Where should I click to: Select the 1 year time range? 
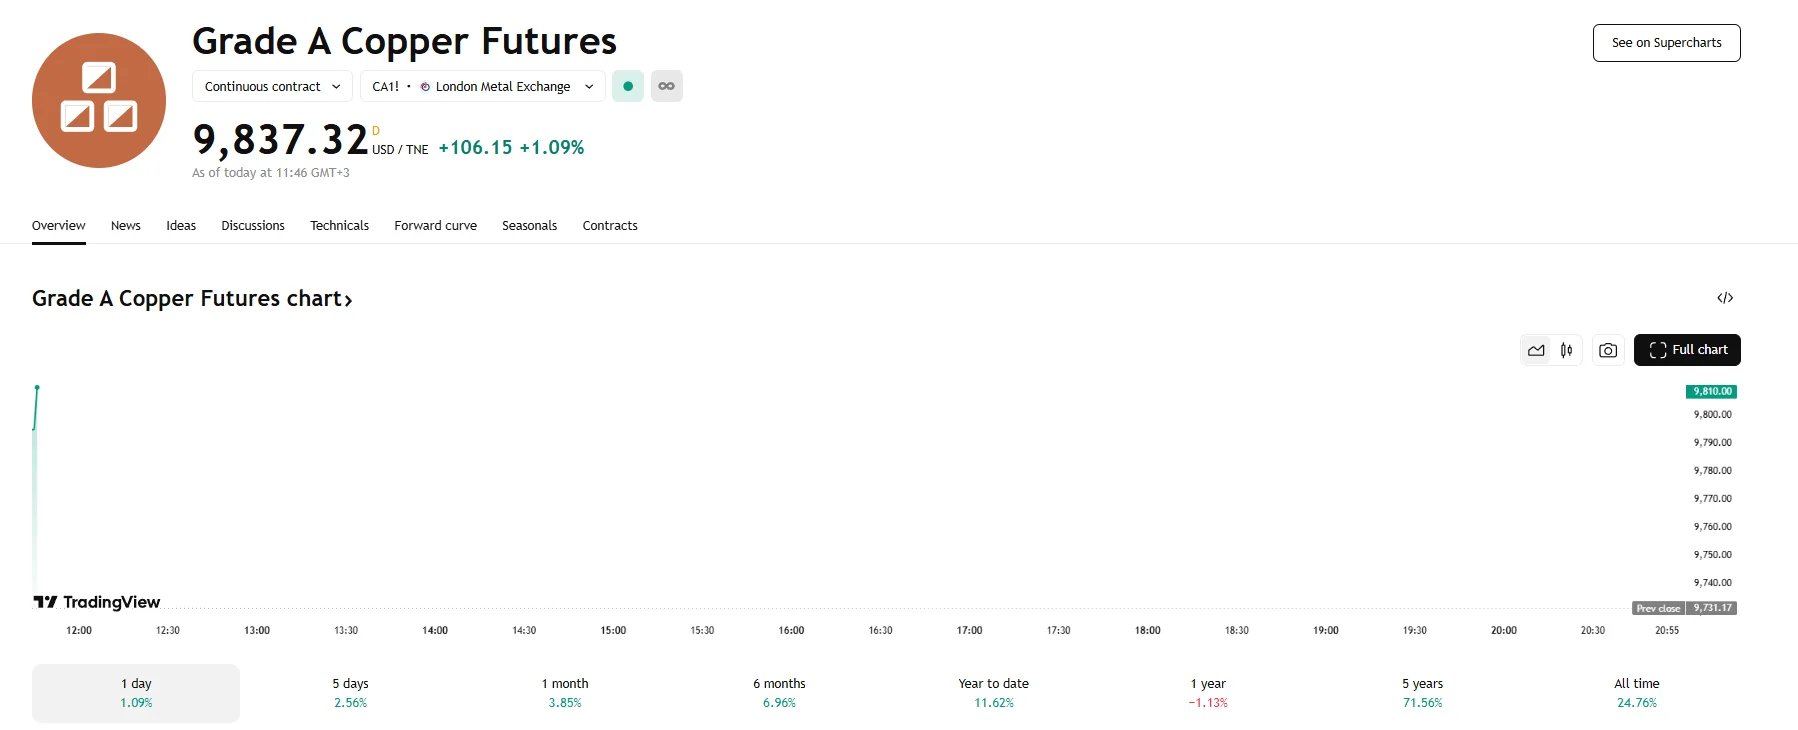1208,693
